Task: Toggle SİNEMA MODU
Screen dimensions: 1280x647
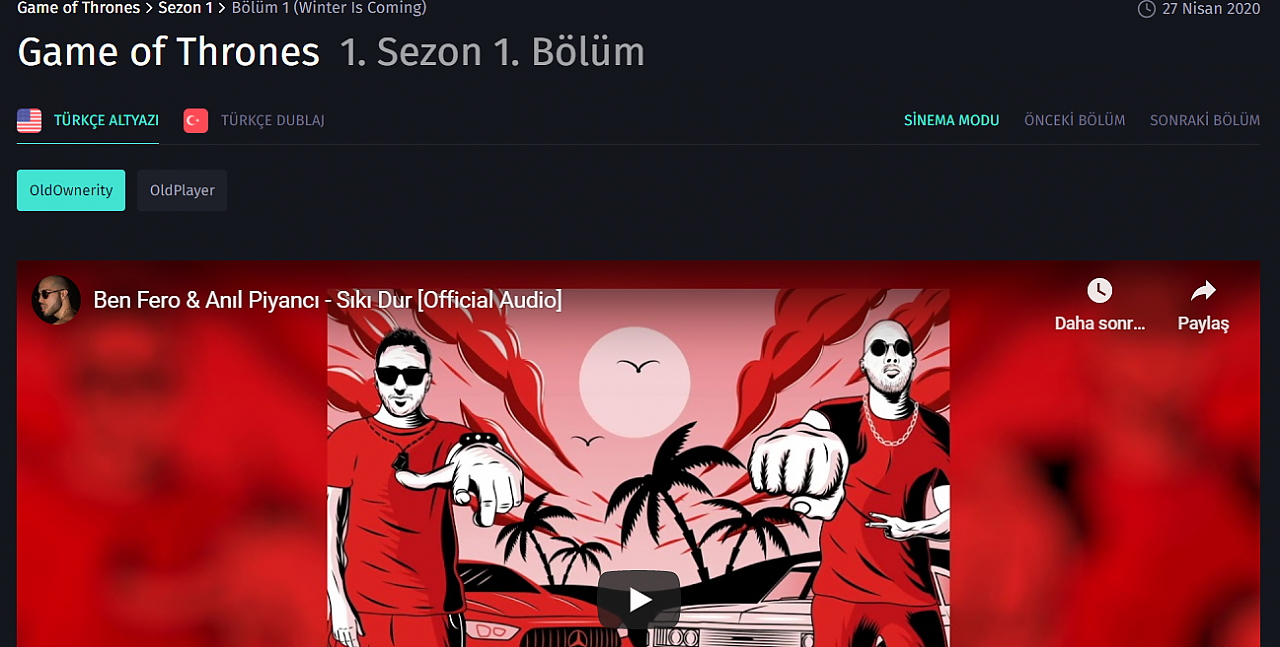Action: [951, 120]
